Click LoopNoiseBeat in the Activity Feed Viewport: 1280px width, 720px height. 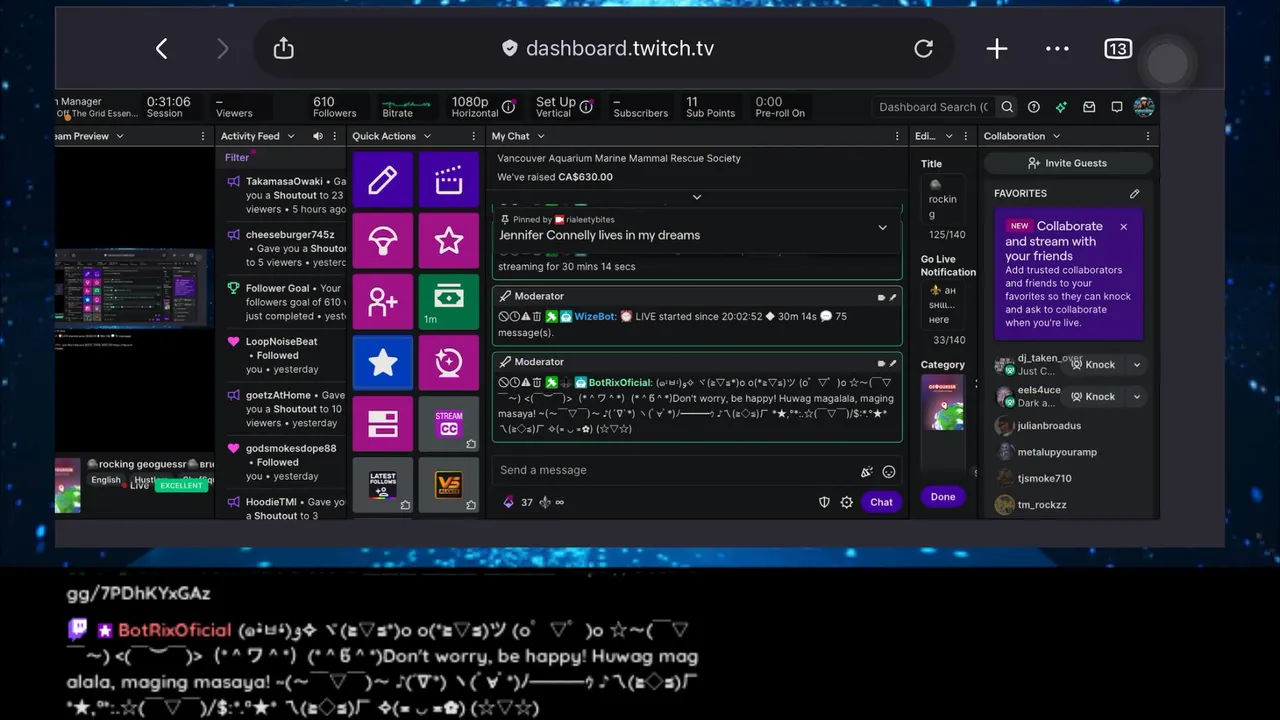click(282, 342)
